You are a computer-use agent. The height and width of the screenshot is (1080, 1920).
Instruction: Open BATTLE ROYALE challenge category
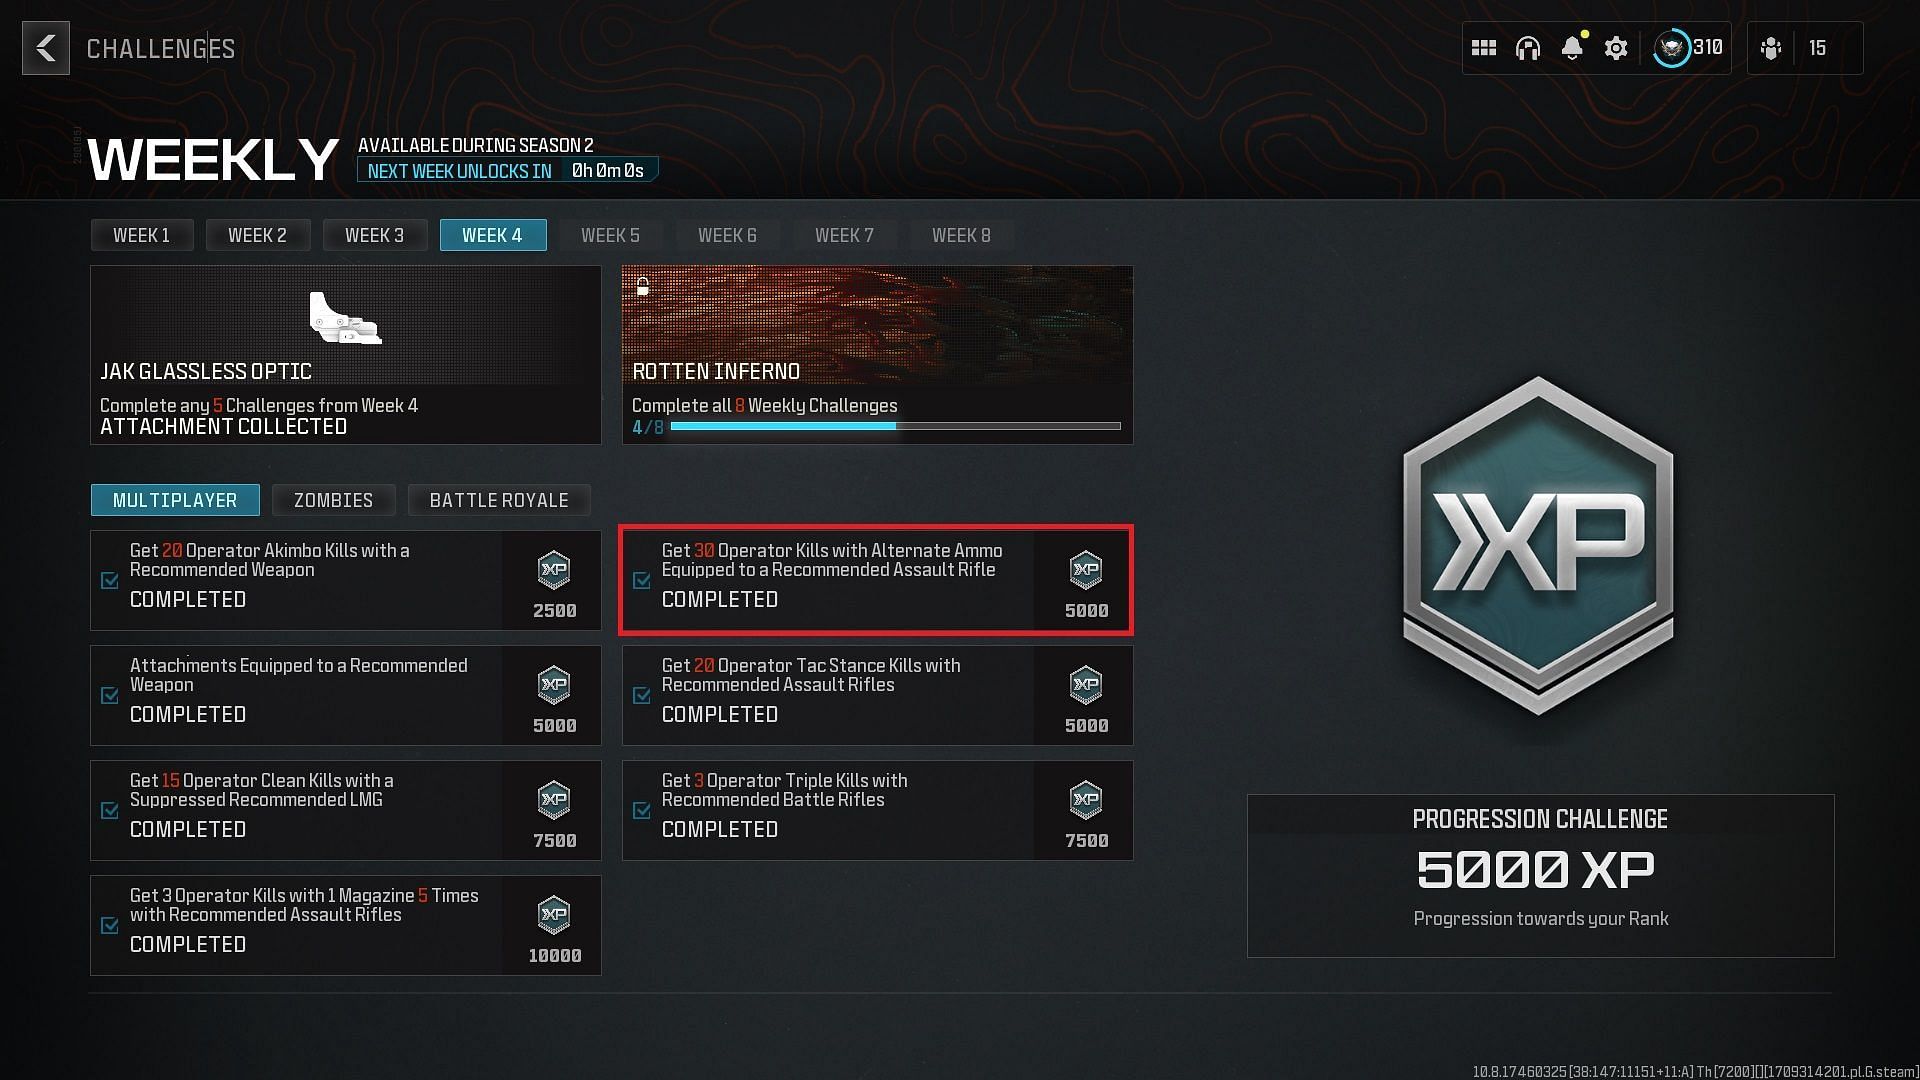[x=498, y=501]
